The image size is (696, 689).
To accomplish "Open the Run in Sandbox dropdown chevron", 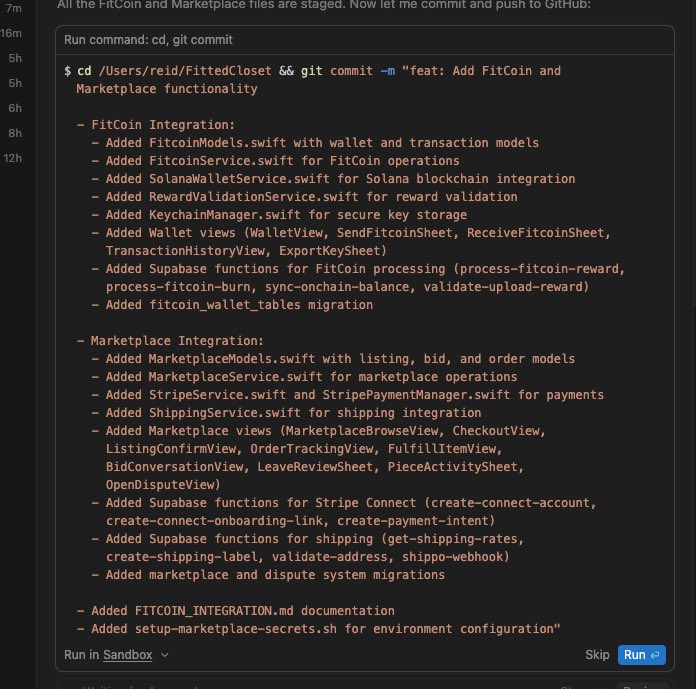I will [x=164, y=655].
